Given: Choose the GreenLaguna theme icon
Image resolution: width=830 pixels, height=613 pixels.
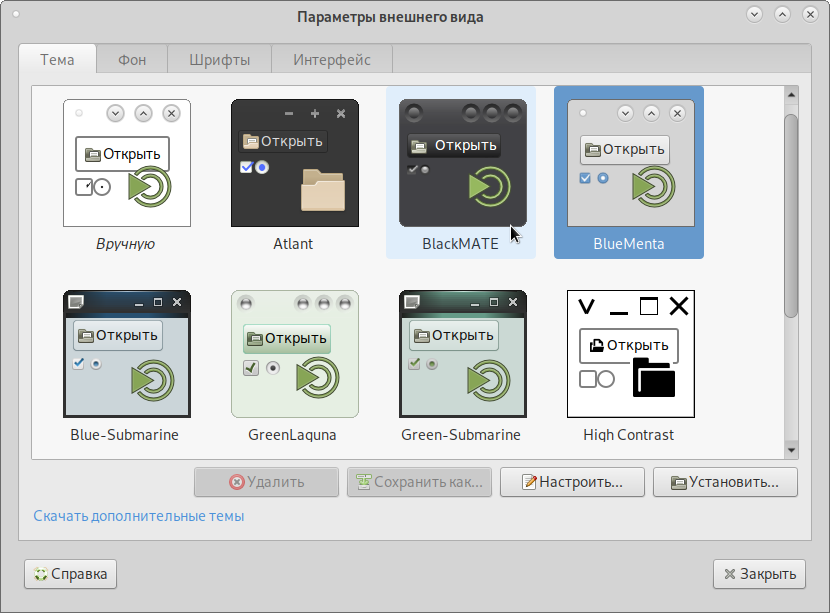Looking at the screenshot, I should [x=294, y=354].
